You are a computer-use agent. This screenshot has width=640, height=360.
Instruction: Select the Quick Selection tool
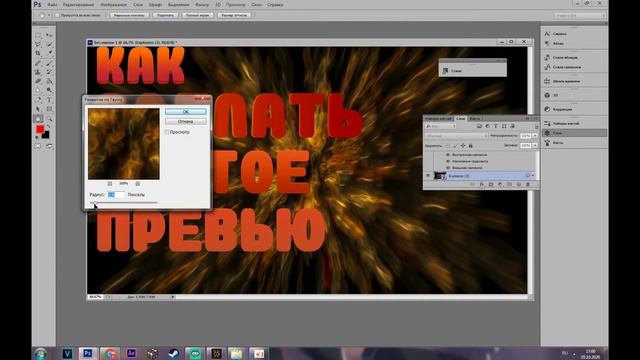49,44
